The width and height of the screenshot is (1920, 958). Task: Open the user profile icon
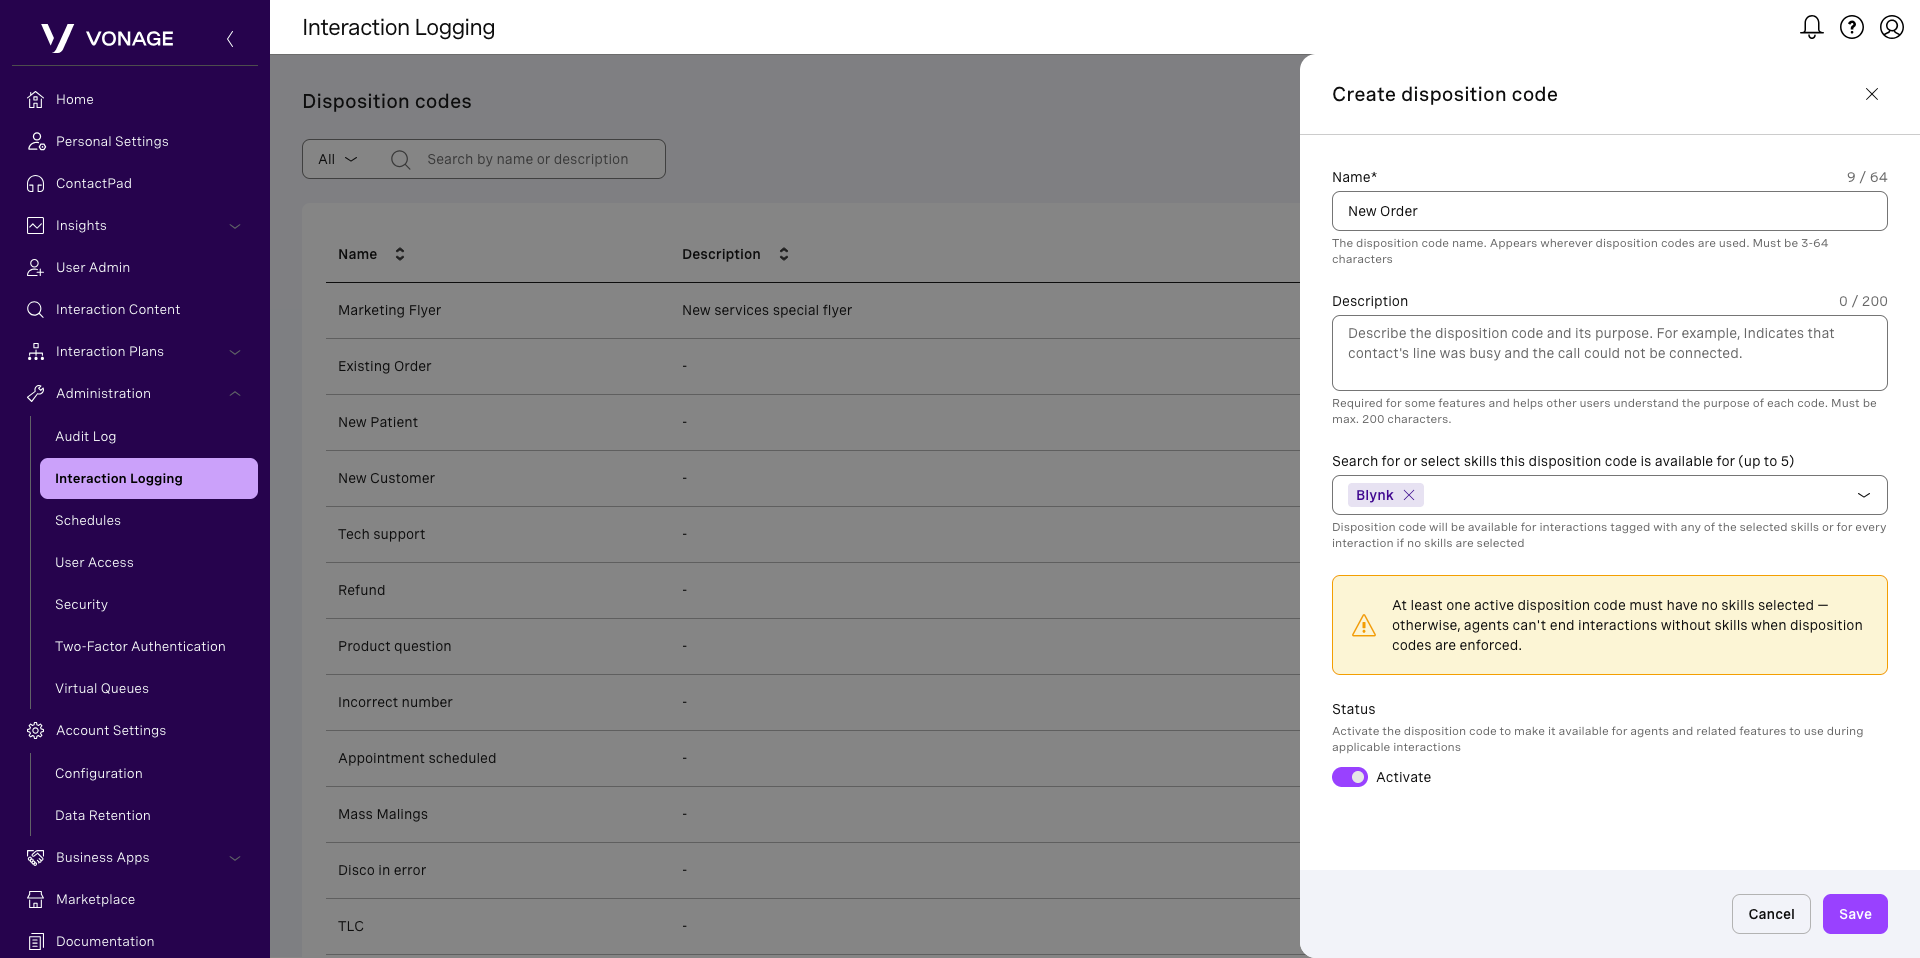tap(1891, 27)
